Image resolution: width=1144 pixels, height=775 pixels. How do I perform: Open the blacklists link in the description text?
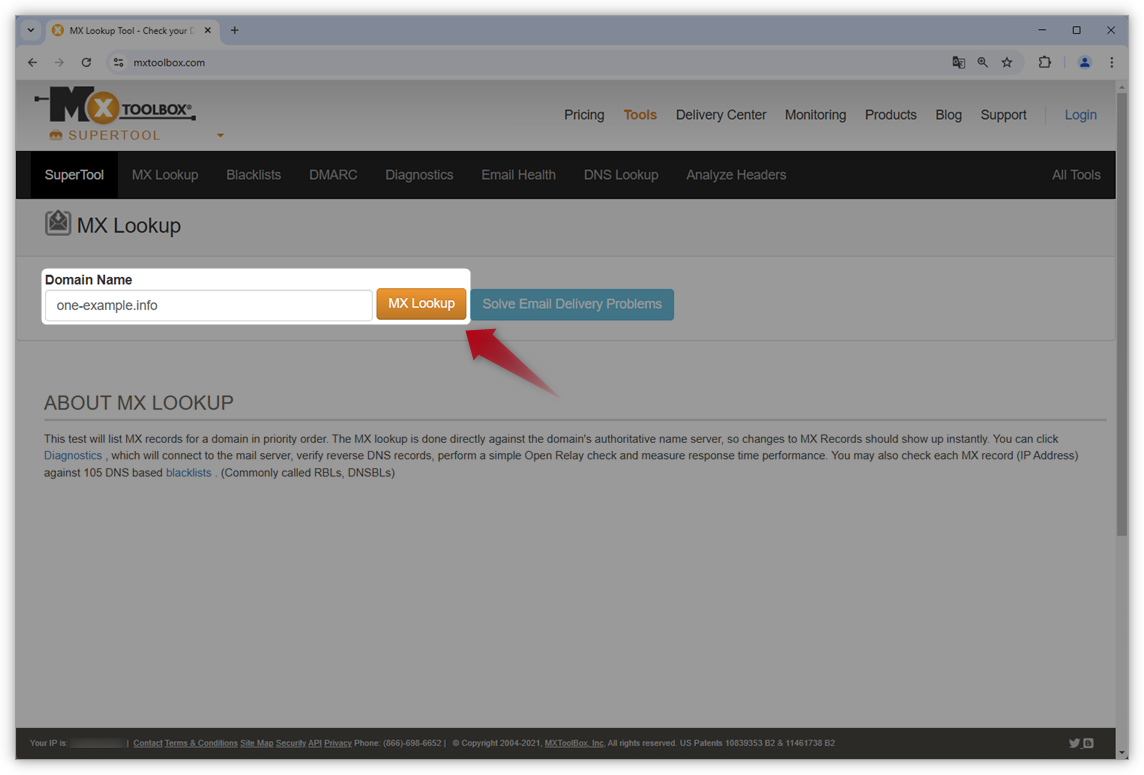pyautogui.click(x=189, y=472)
